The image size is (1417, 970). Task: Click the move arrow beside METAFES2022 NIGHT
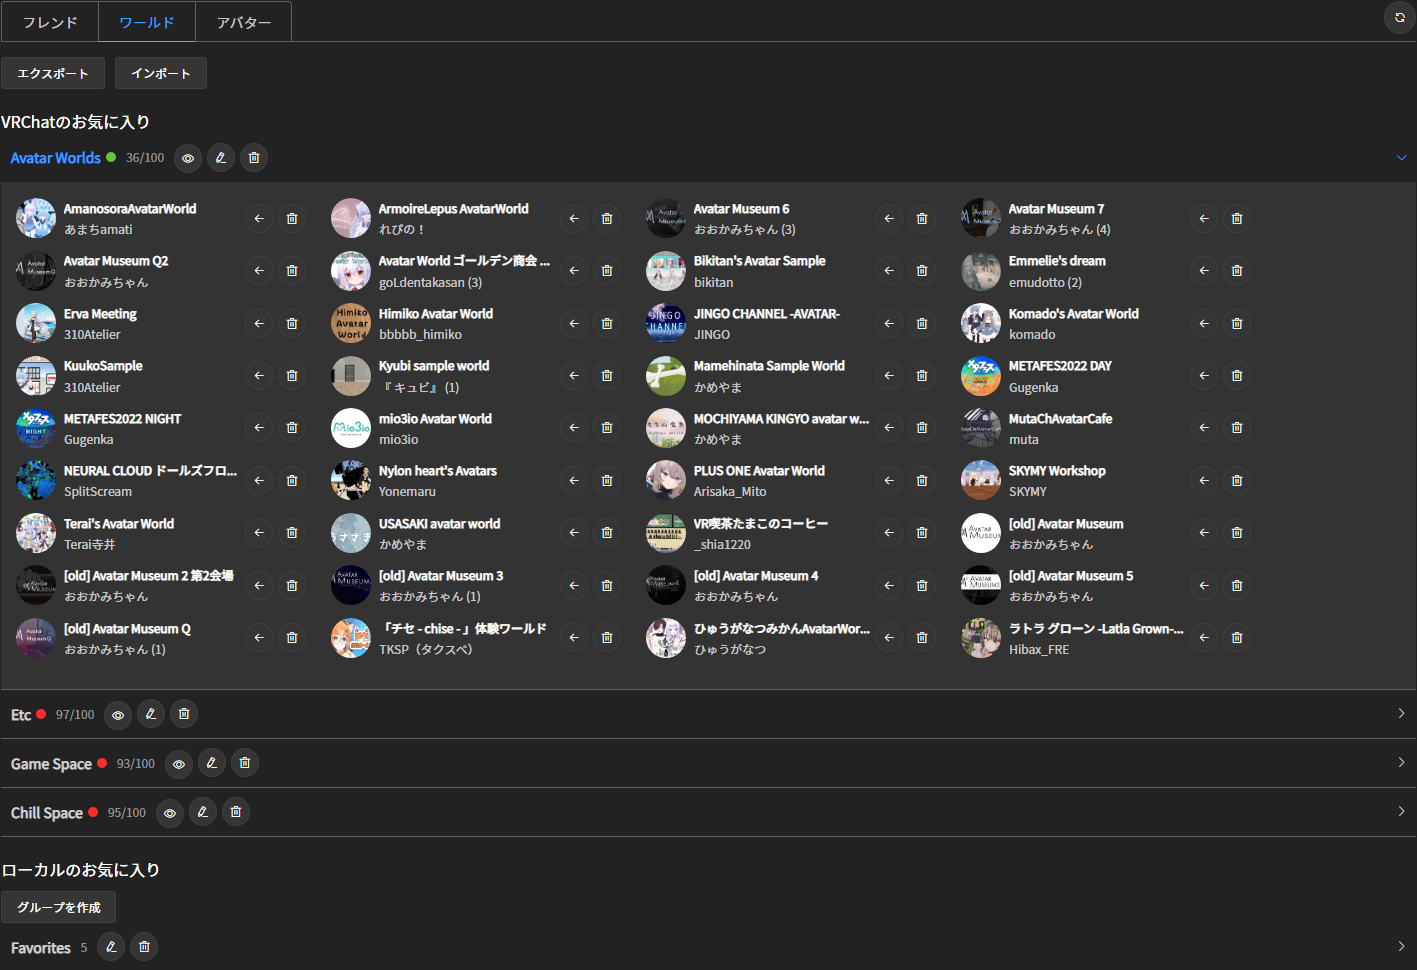(258, 427)
